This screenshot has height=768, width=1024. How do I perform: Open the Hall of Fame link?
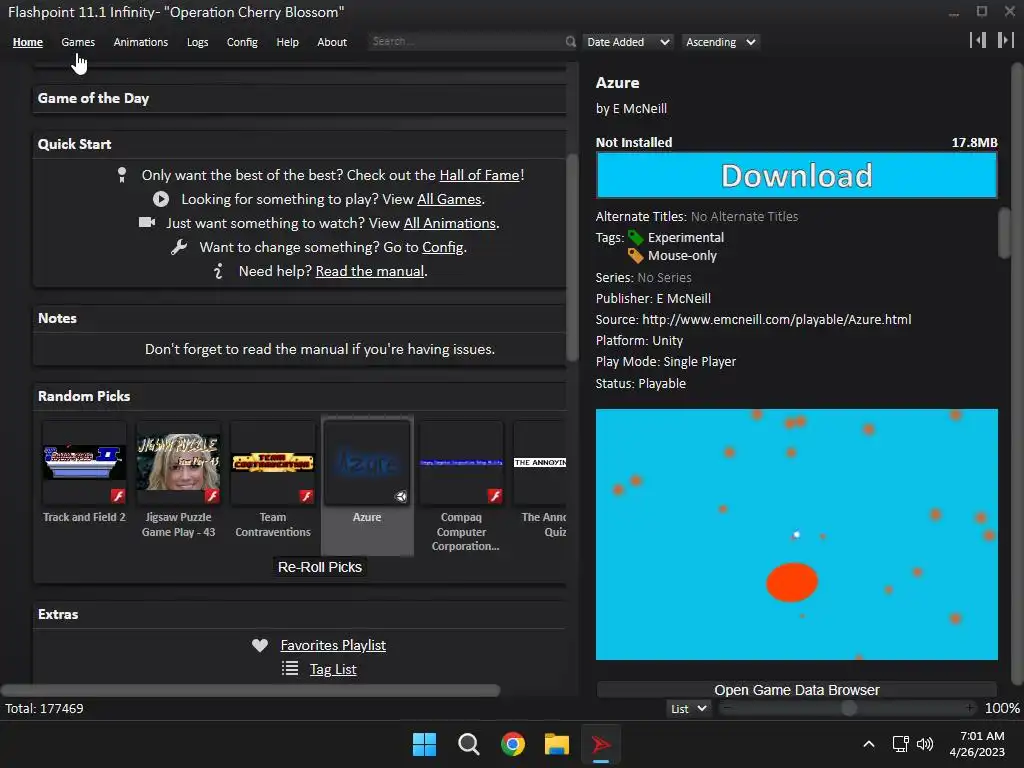(479, 175)
